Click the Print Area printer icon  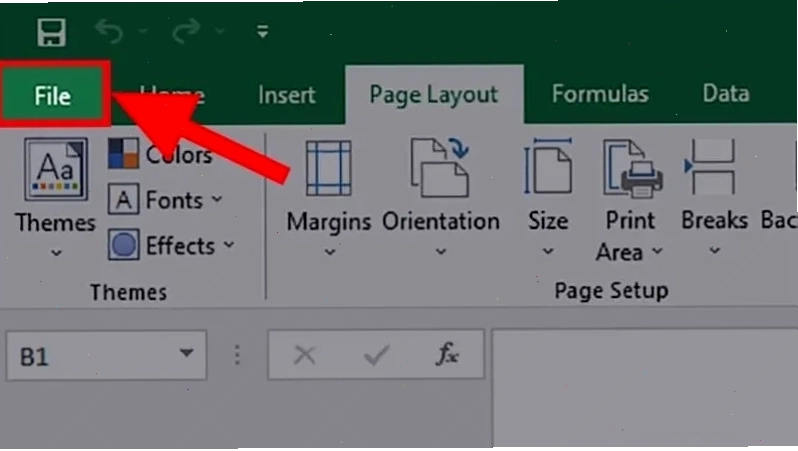(633, 168)
